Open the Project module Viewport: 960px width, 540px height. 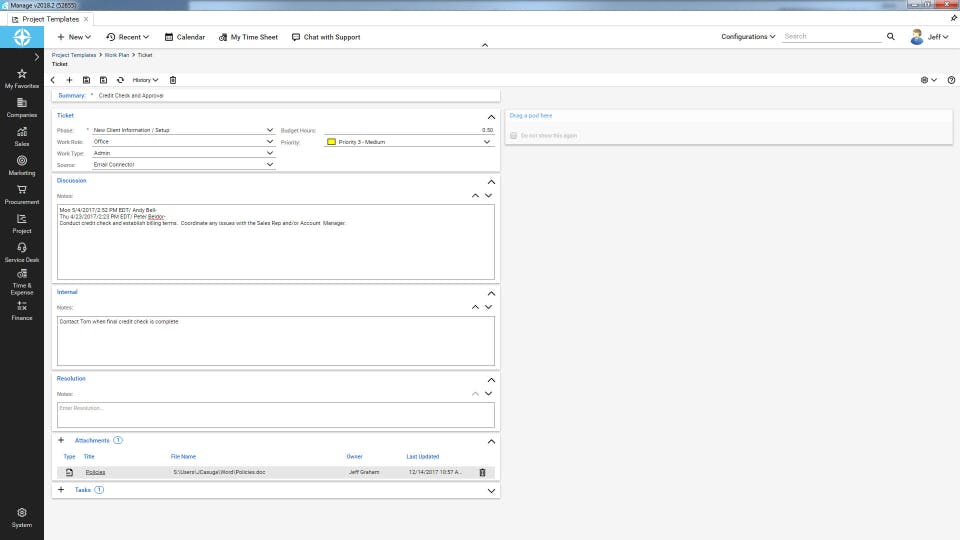click(x=21, y=223)
